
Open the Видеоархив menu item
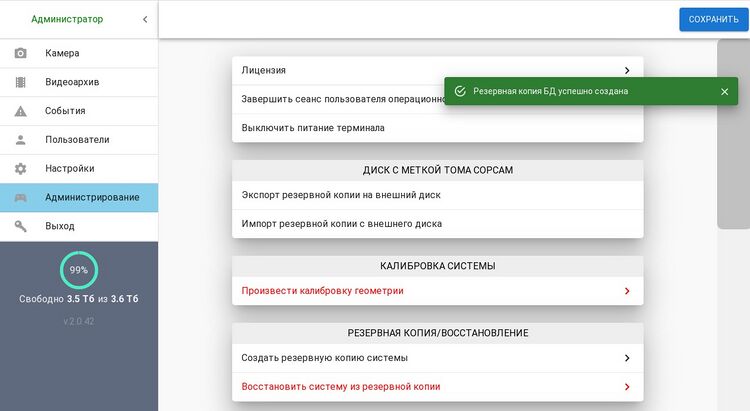[x=72, y=82]
